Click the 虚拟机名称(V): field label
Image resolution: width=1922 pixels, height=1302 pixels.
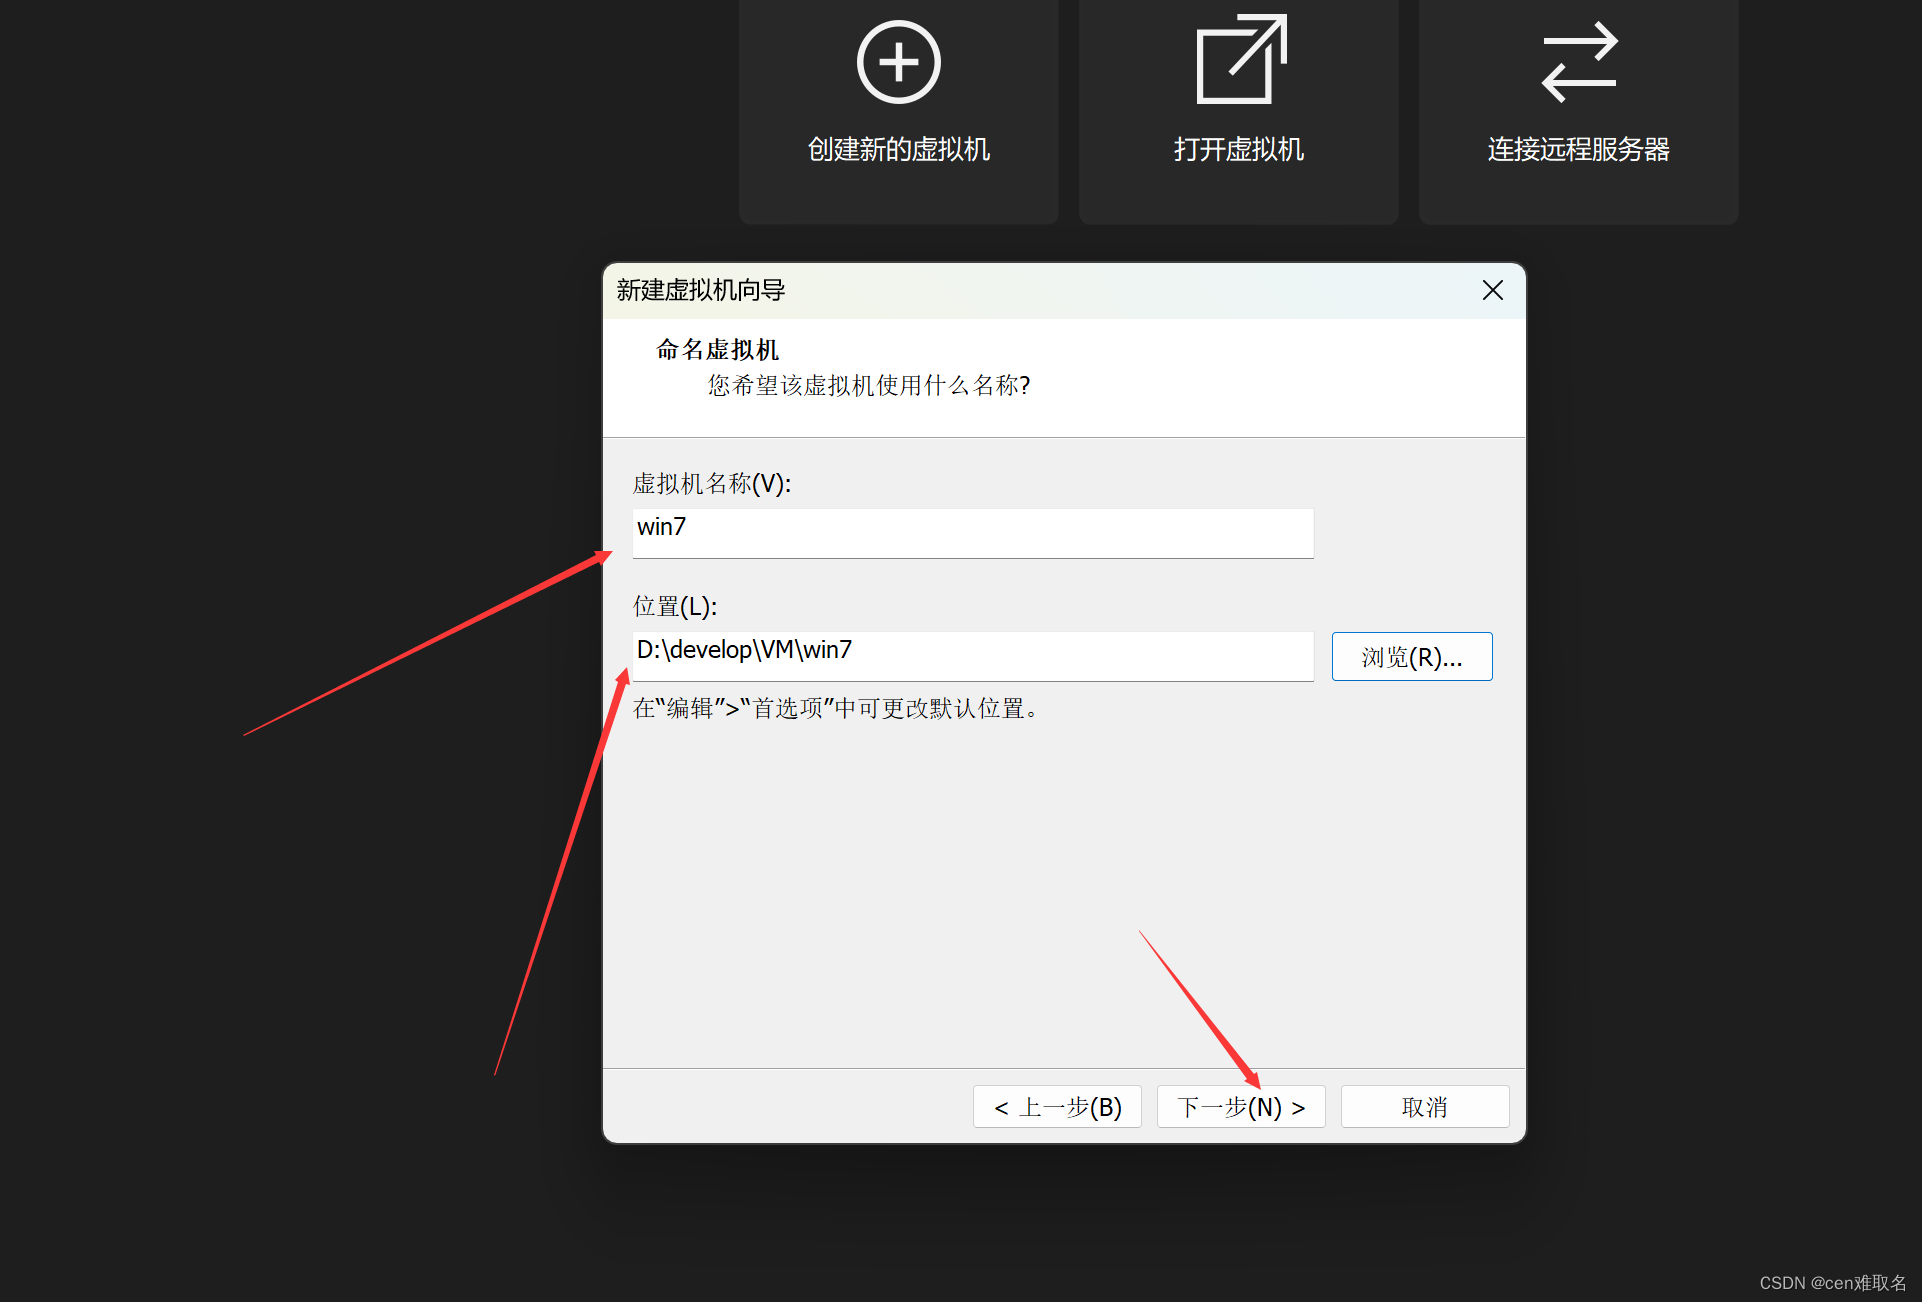(711, 484)
